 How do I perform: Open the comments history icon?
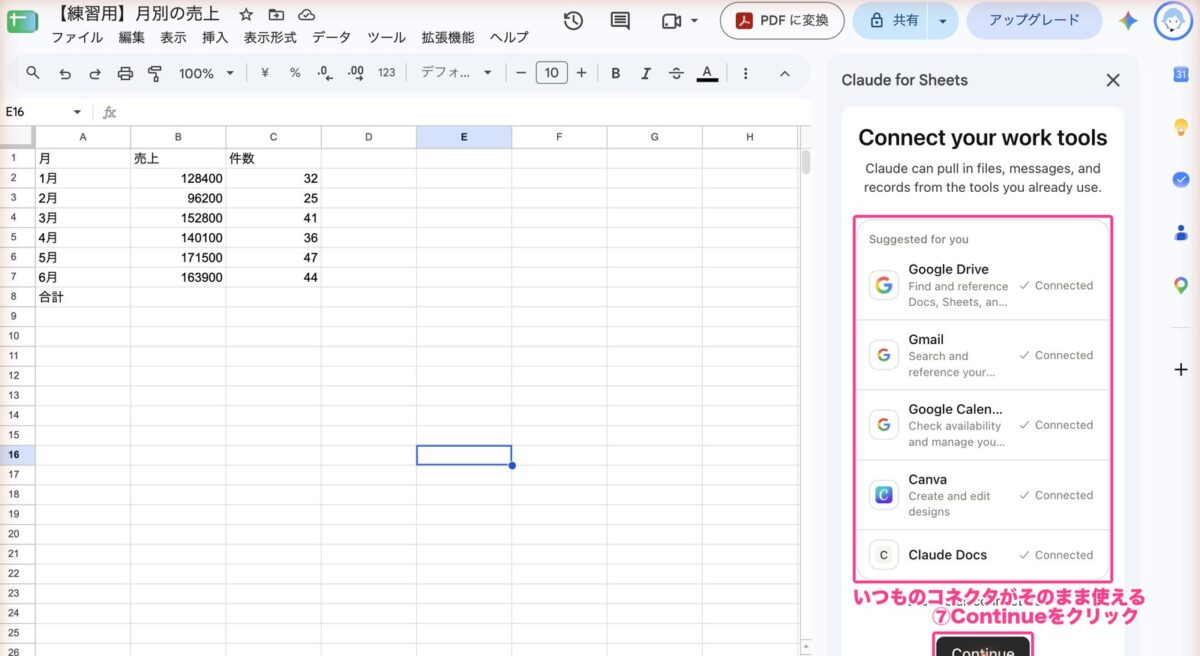pos(620,21)
